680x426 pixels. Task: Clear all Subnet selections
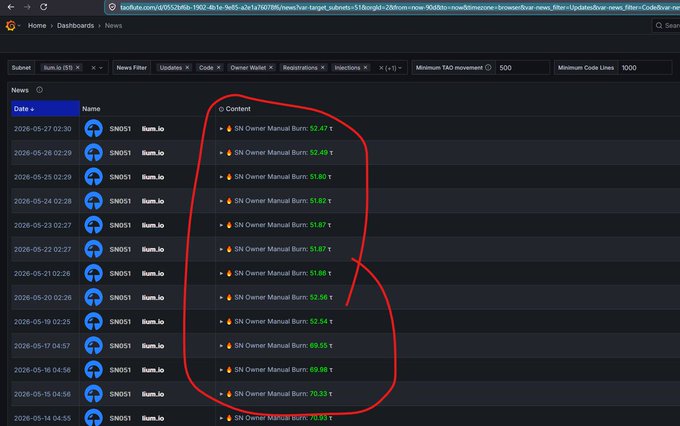[93, 68]
